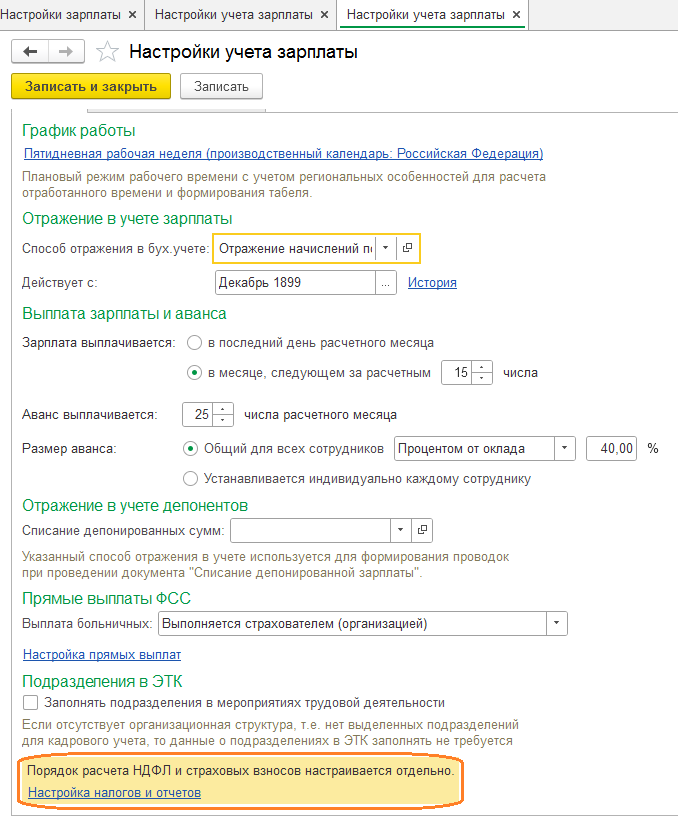Add page to favorites with star icon
The height and width of the screenshot is (818, 678).
click(107, 52)
